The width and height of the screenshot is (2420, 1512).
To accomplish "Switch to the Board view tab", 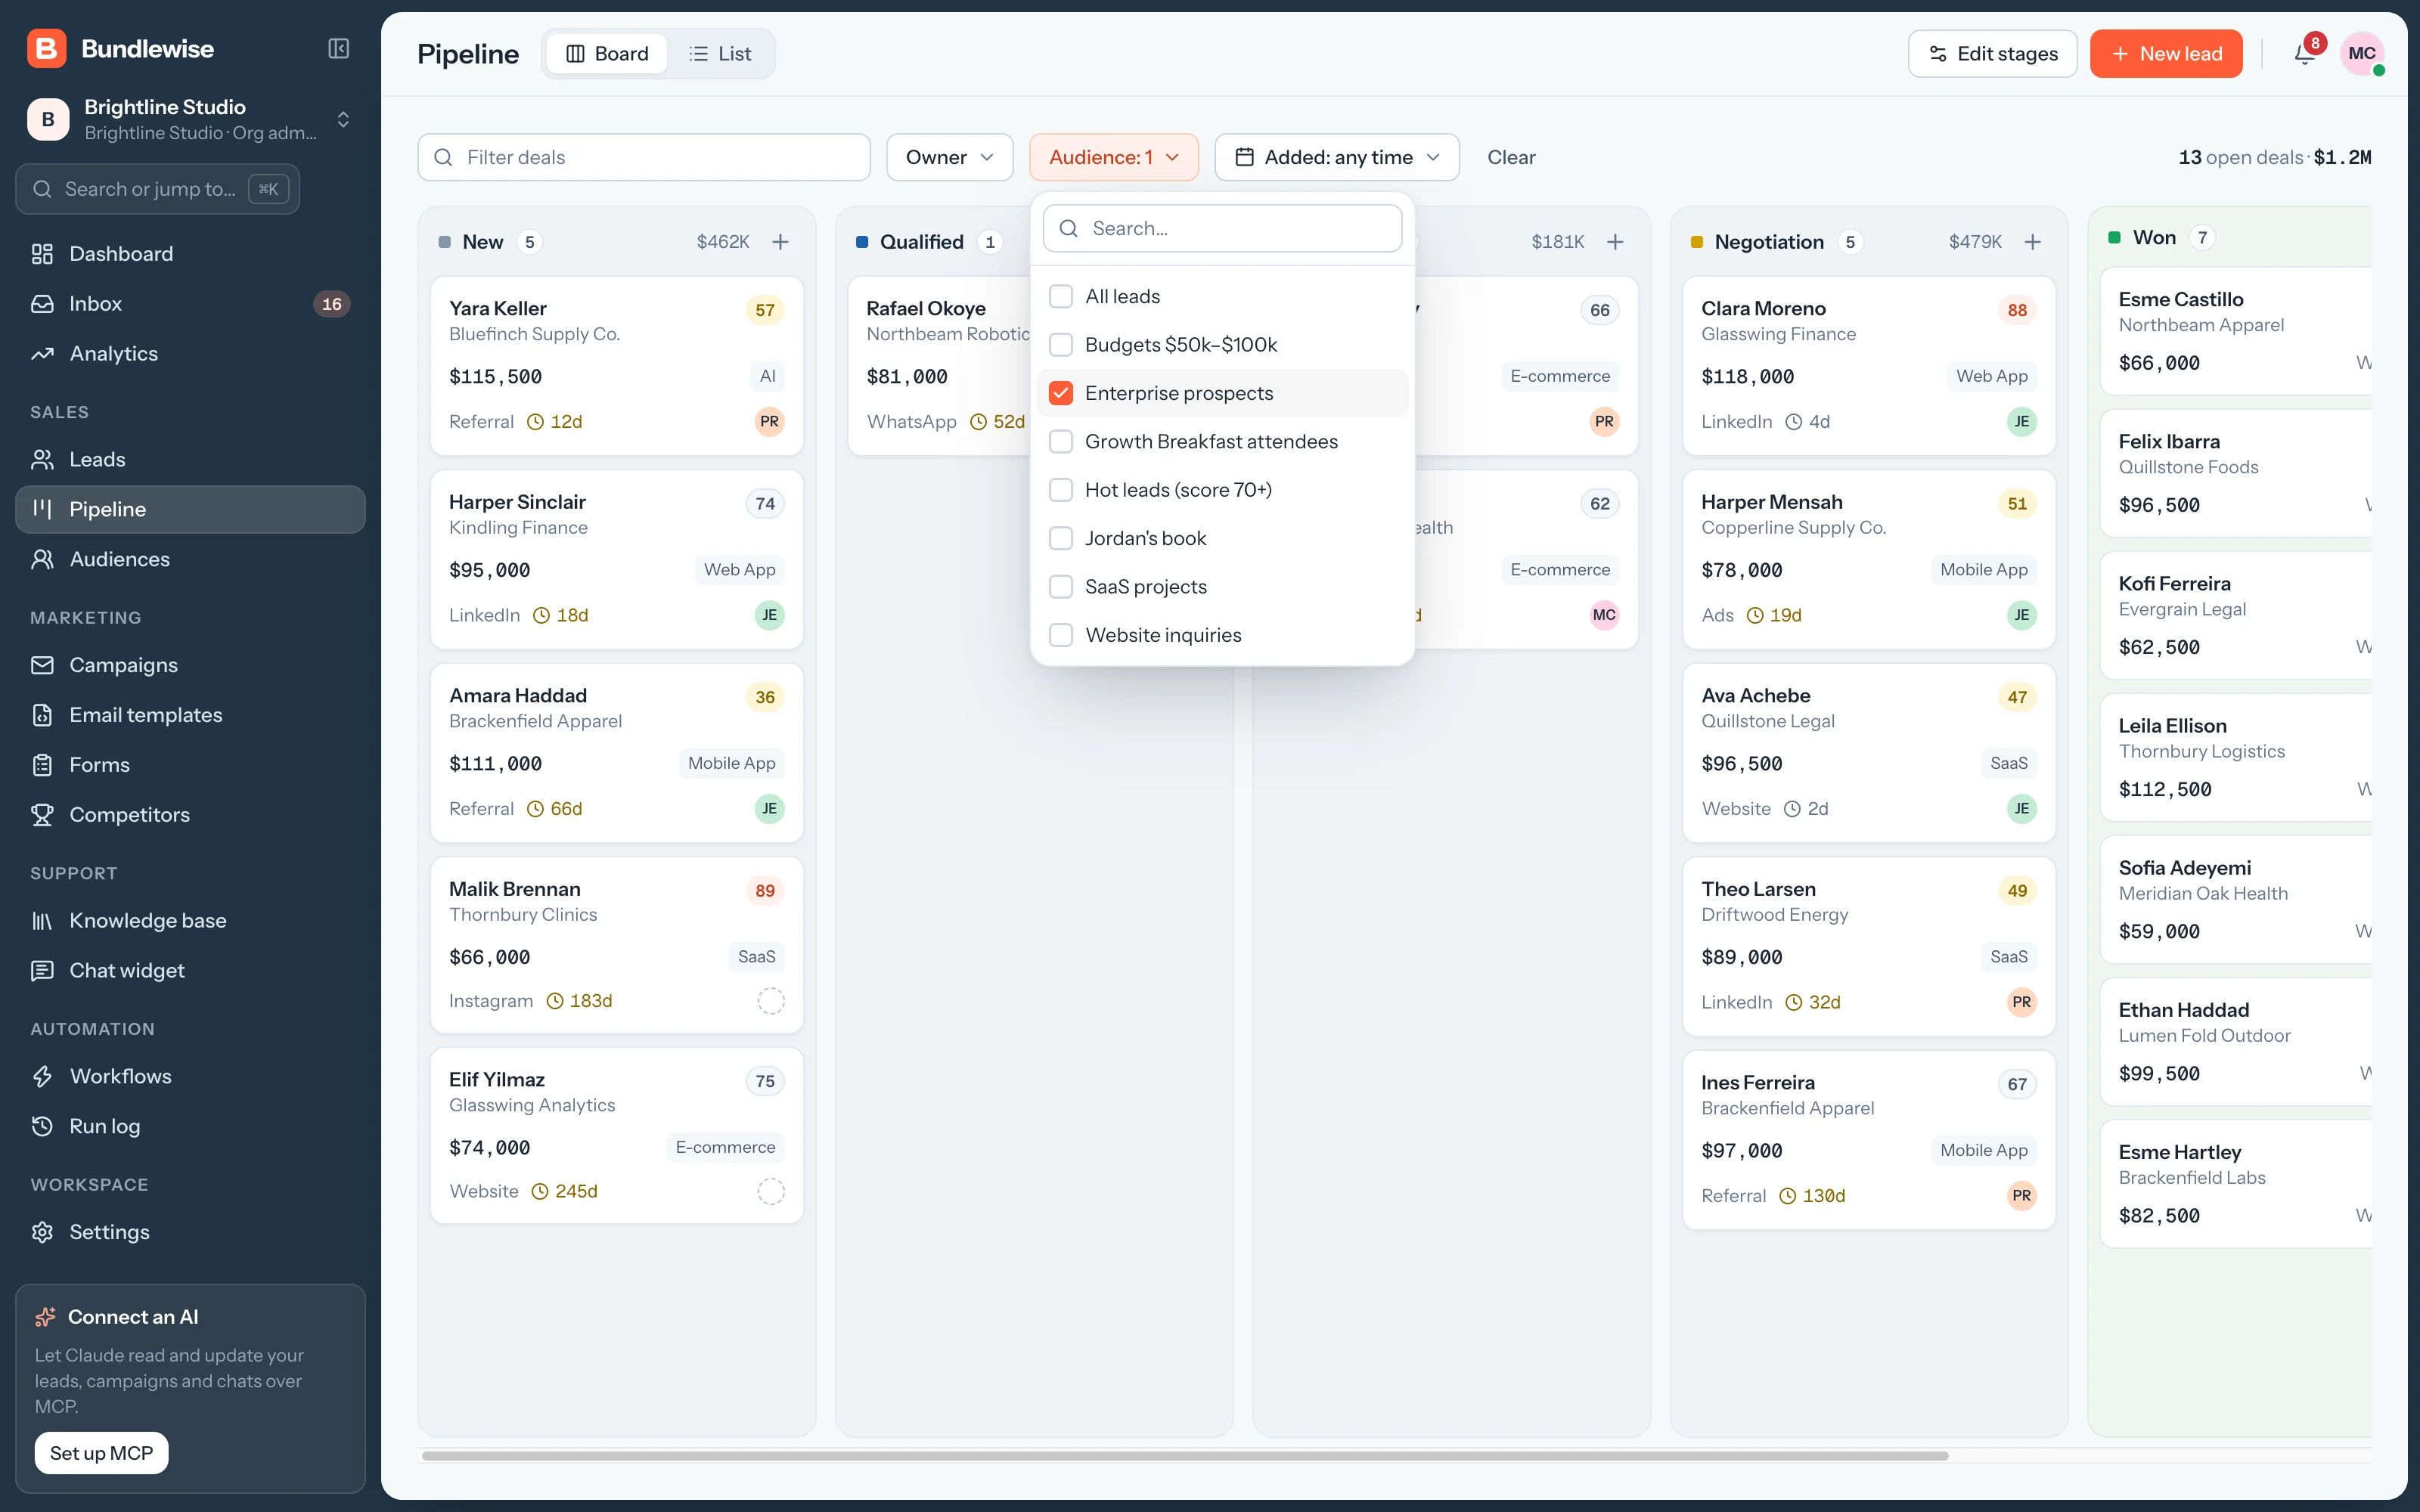I will 607,54.
